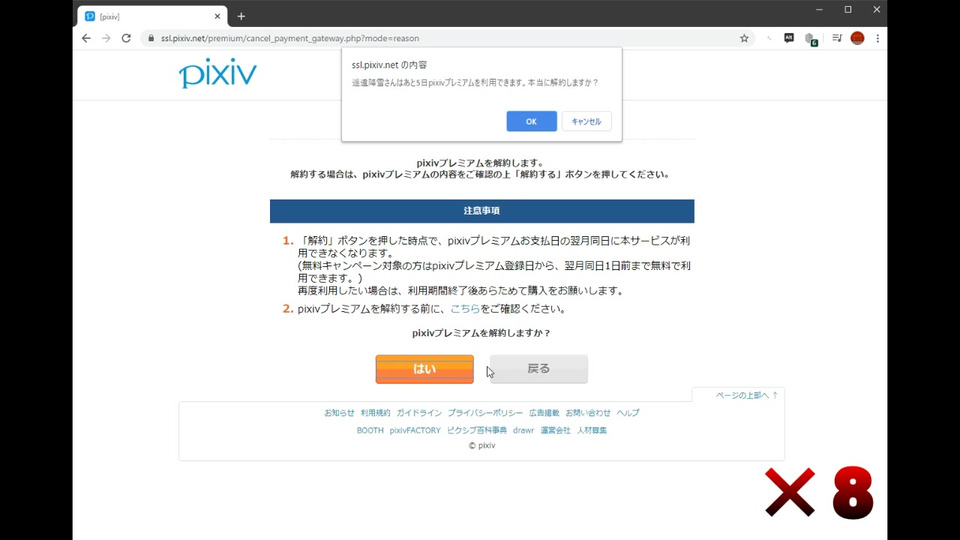
Task: Open the media control playlist icon
Action: click(837, 38)
